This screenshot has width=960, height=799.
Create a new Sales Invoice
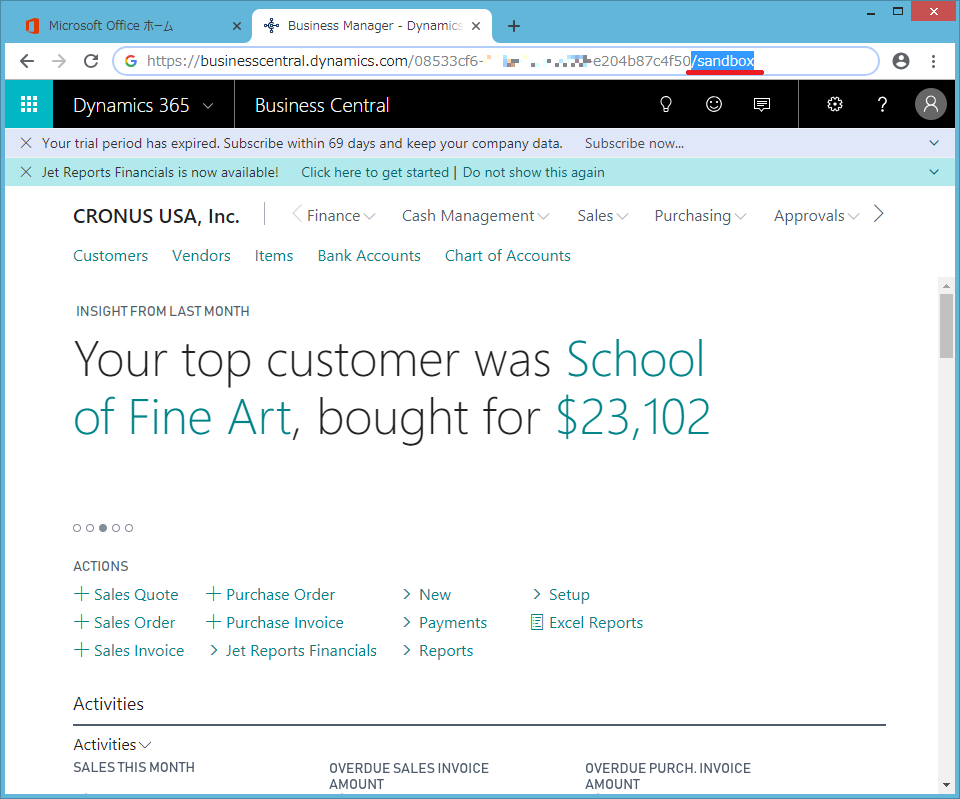tap(129, 651)
